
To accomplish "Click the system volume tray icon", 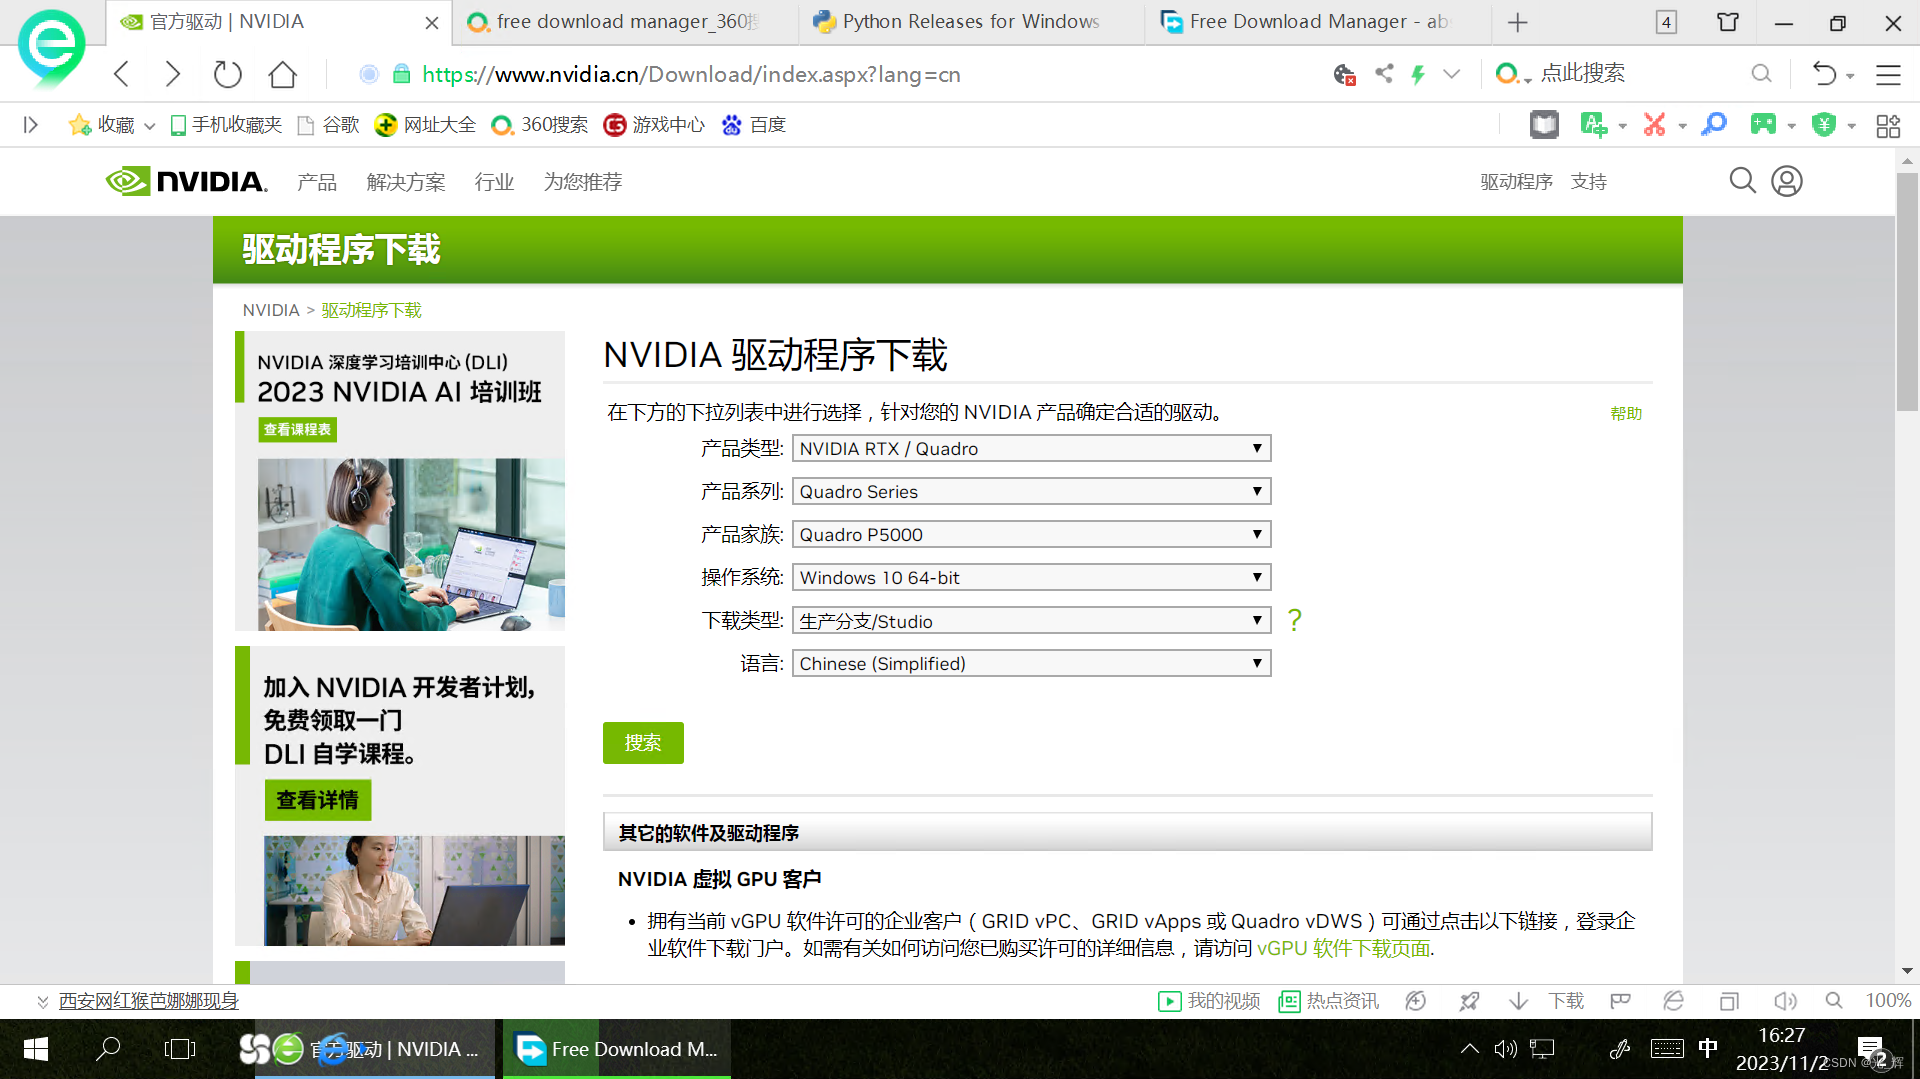I will point(1505,1049).
